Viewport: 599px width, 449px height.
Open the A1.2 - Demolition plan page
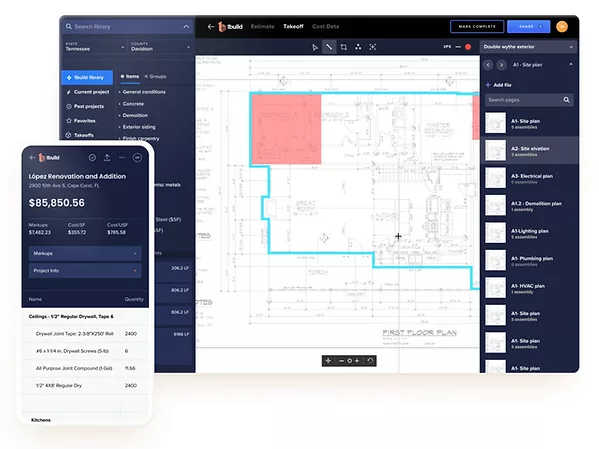(529, 205)
